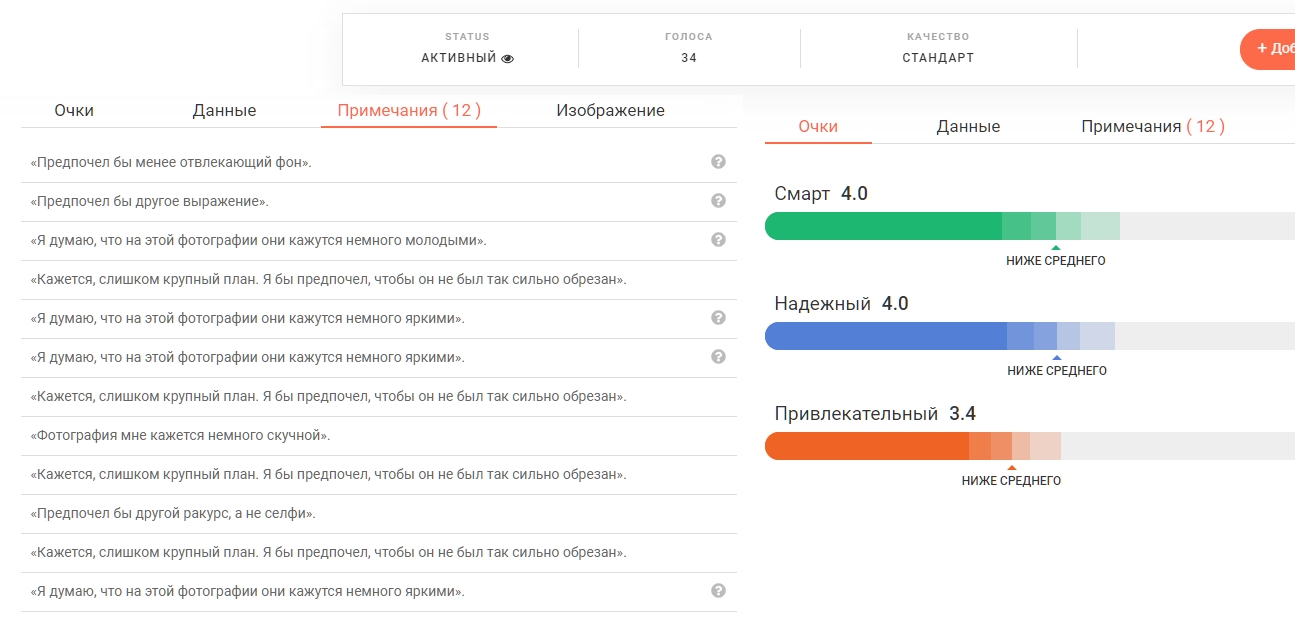Click the СТАНДАРТ quality value

coord(938,58)
